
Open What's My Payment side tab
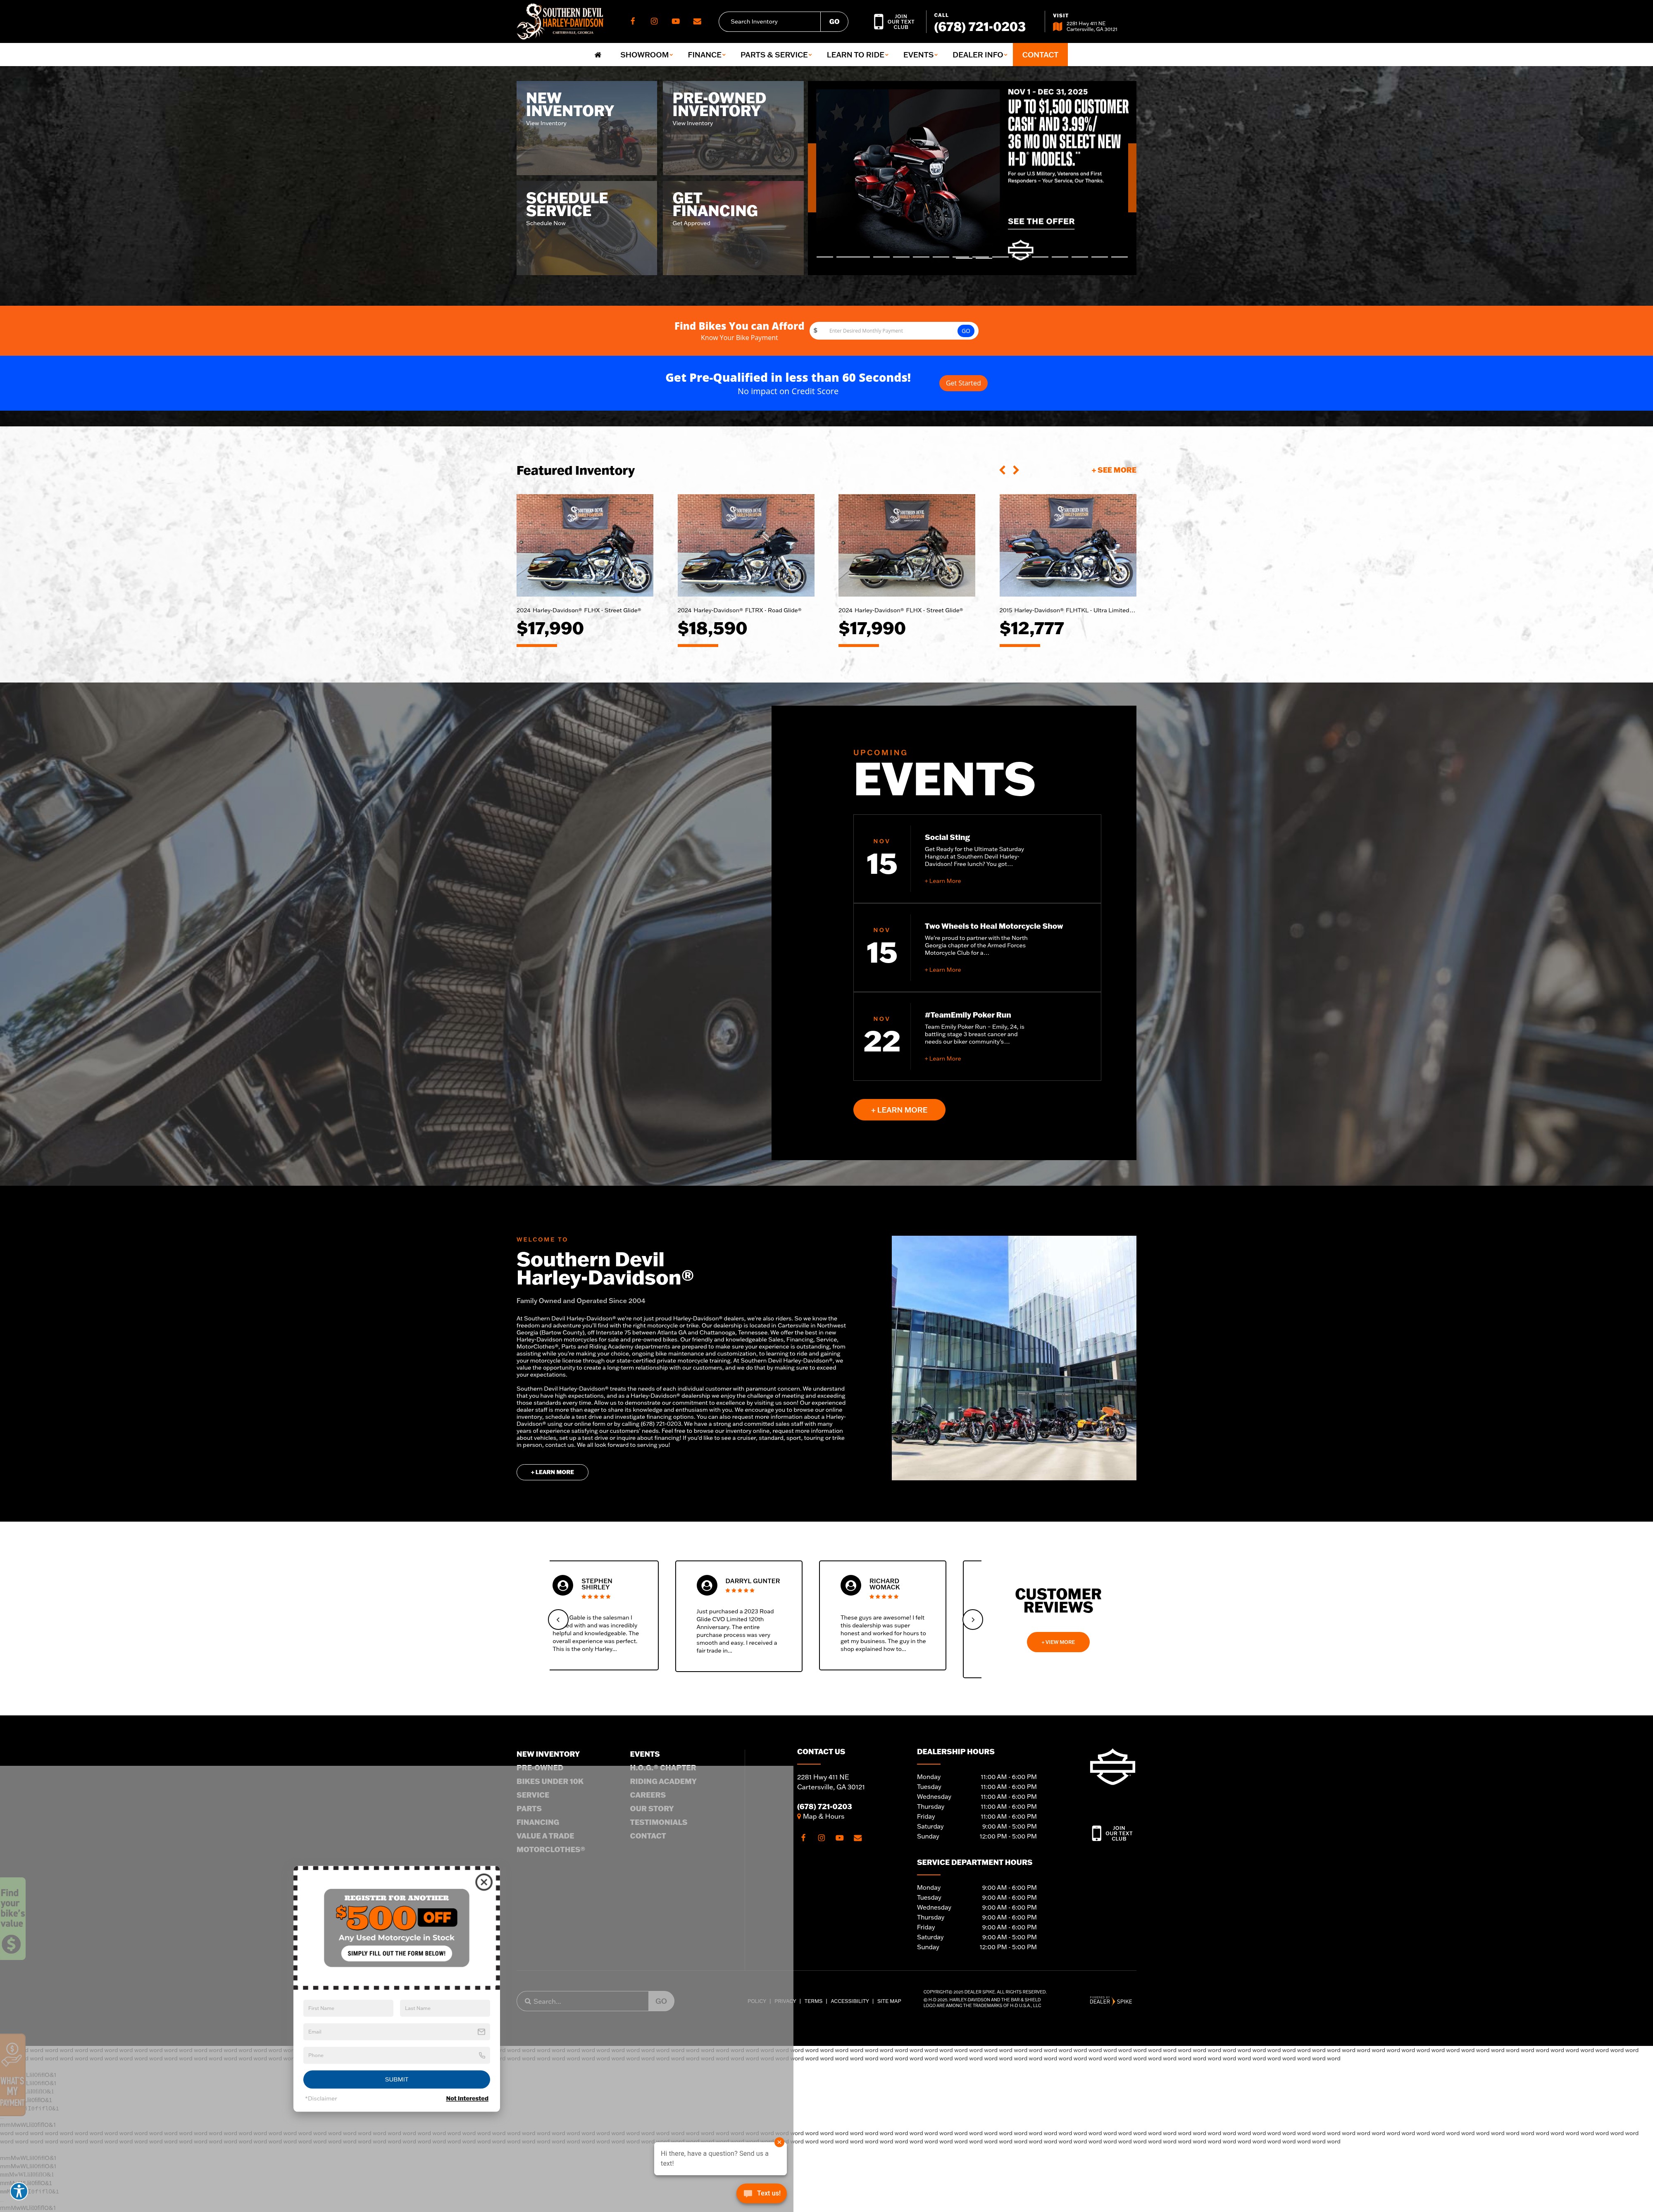[x=12, y=2075]
